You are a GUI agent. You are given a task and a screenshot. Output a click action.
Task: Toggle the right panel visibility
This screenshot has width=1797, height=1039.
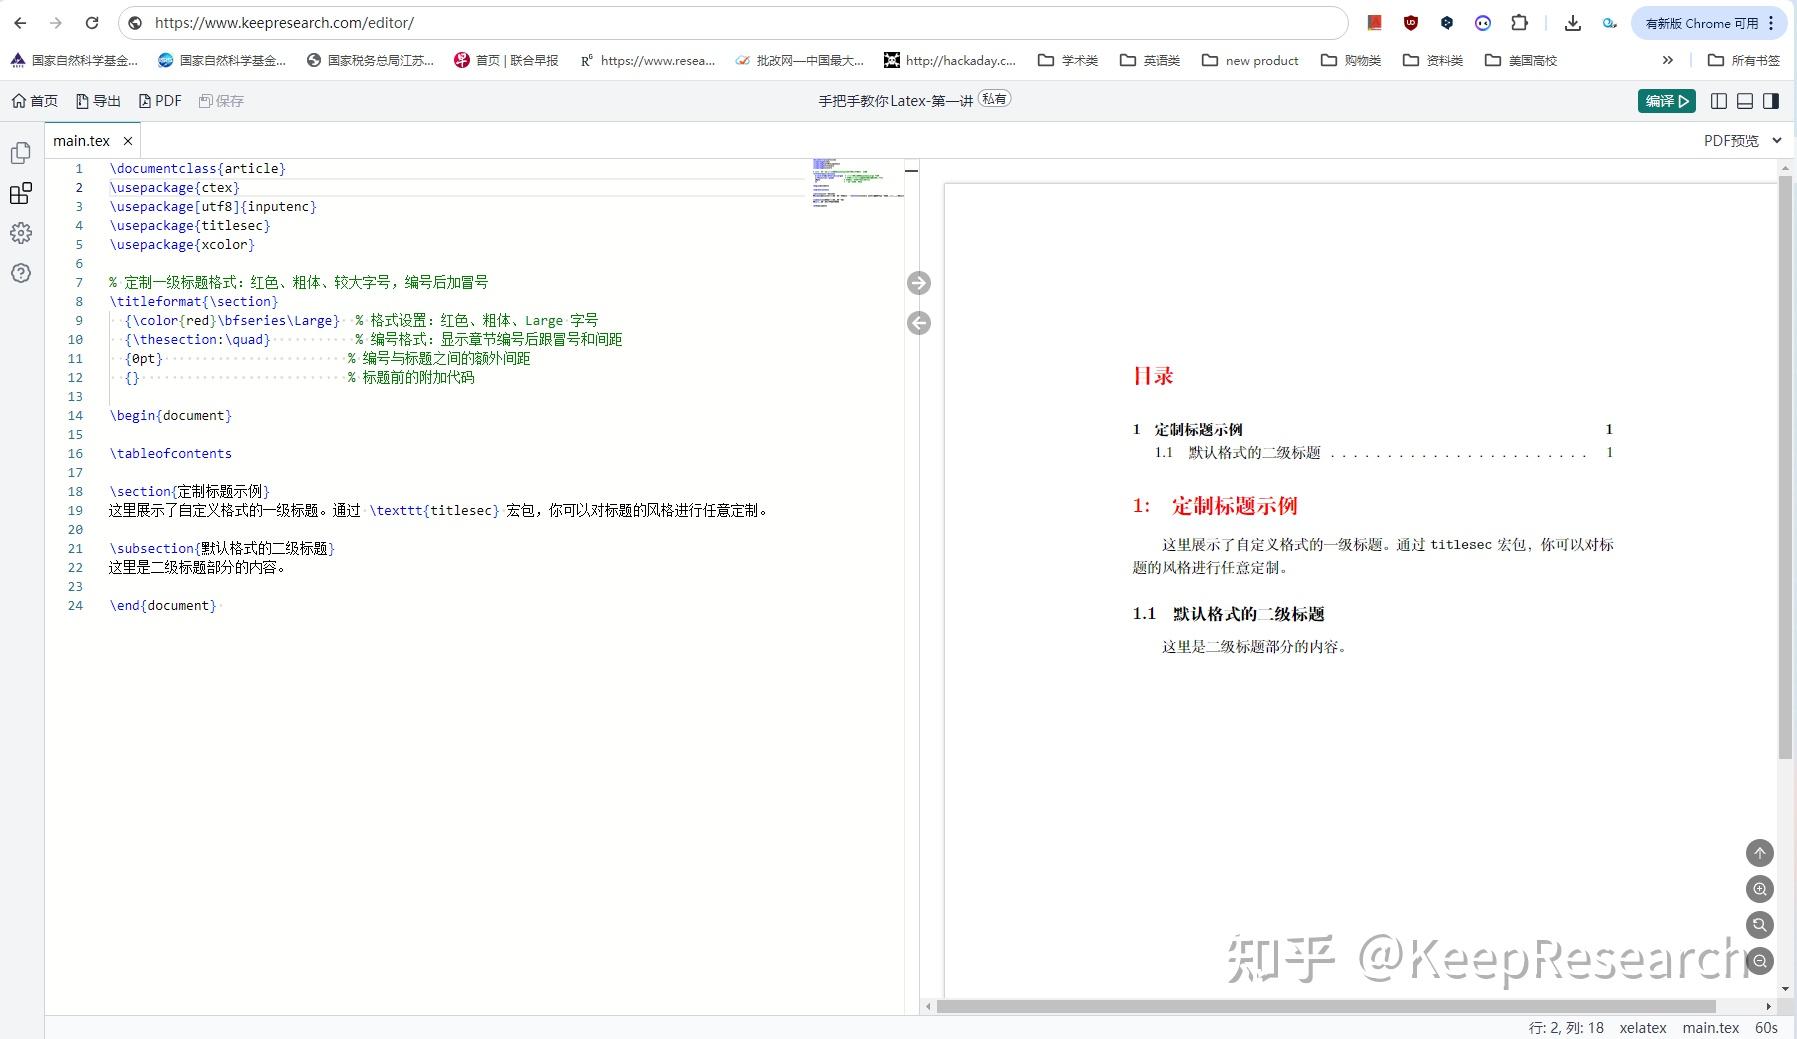pyautogui.click(x=1770, y=100)
